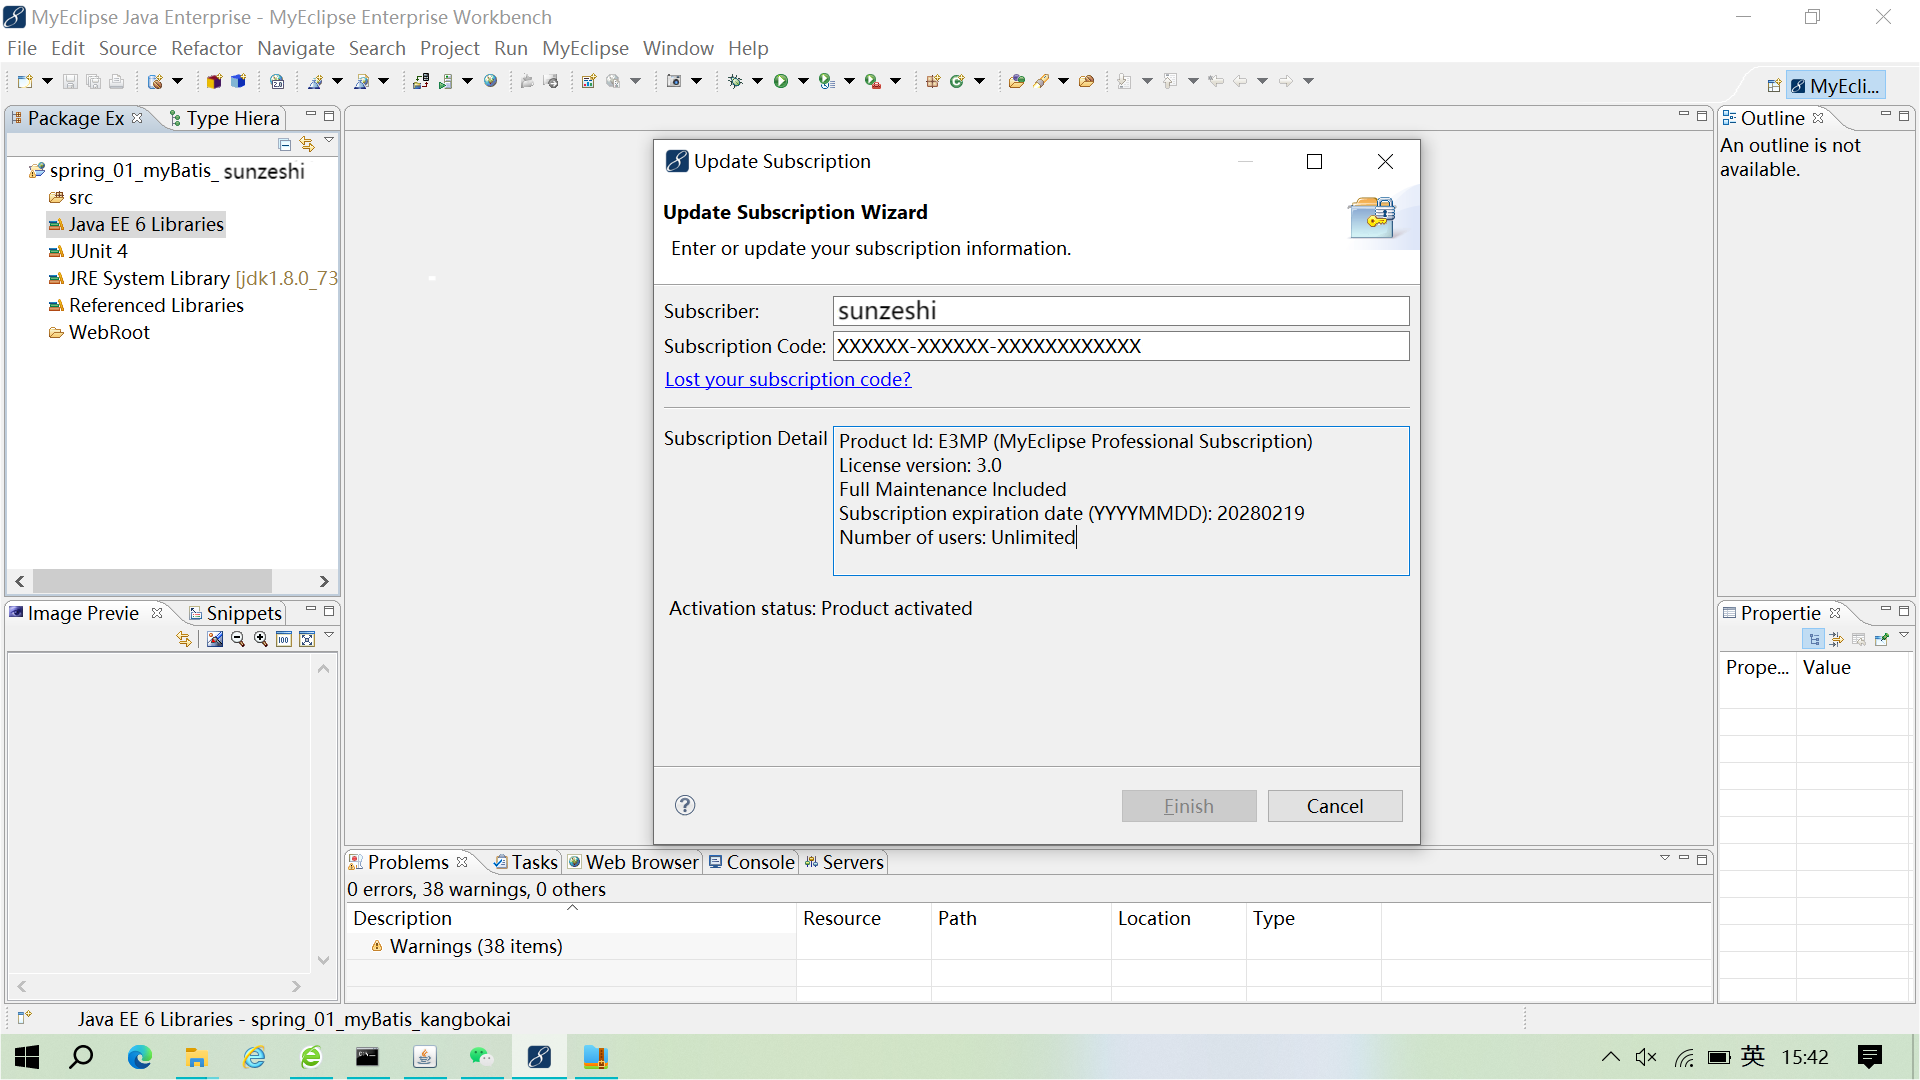This screenshot has width=1920, height=1080.
Task: Click the Open Type folder toolbar icon
Action: (x=1016, y=81)
